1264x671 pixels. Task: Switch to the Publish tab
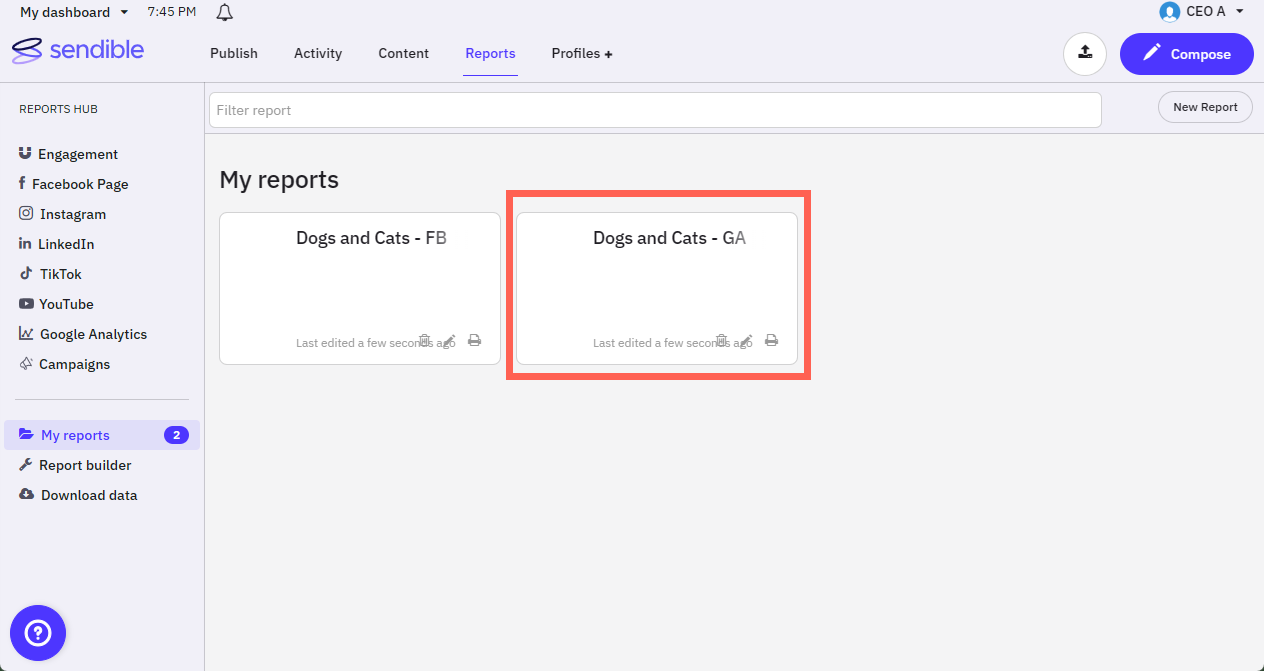[x=234, y=54]
